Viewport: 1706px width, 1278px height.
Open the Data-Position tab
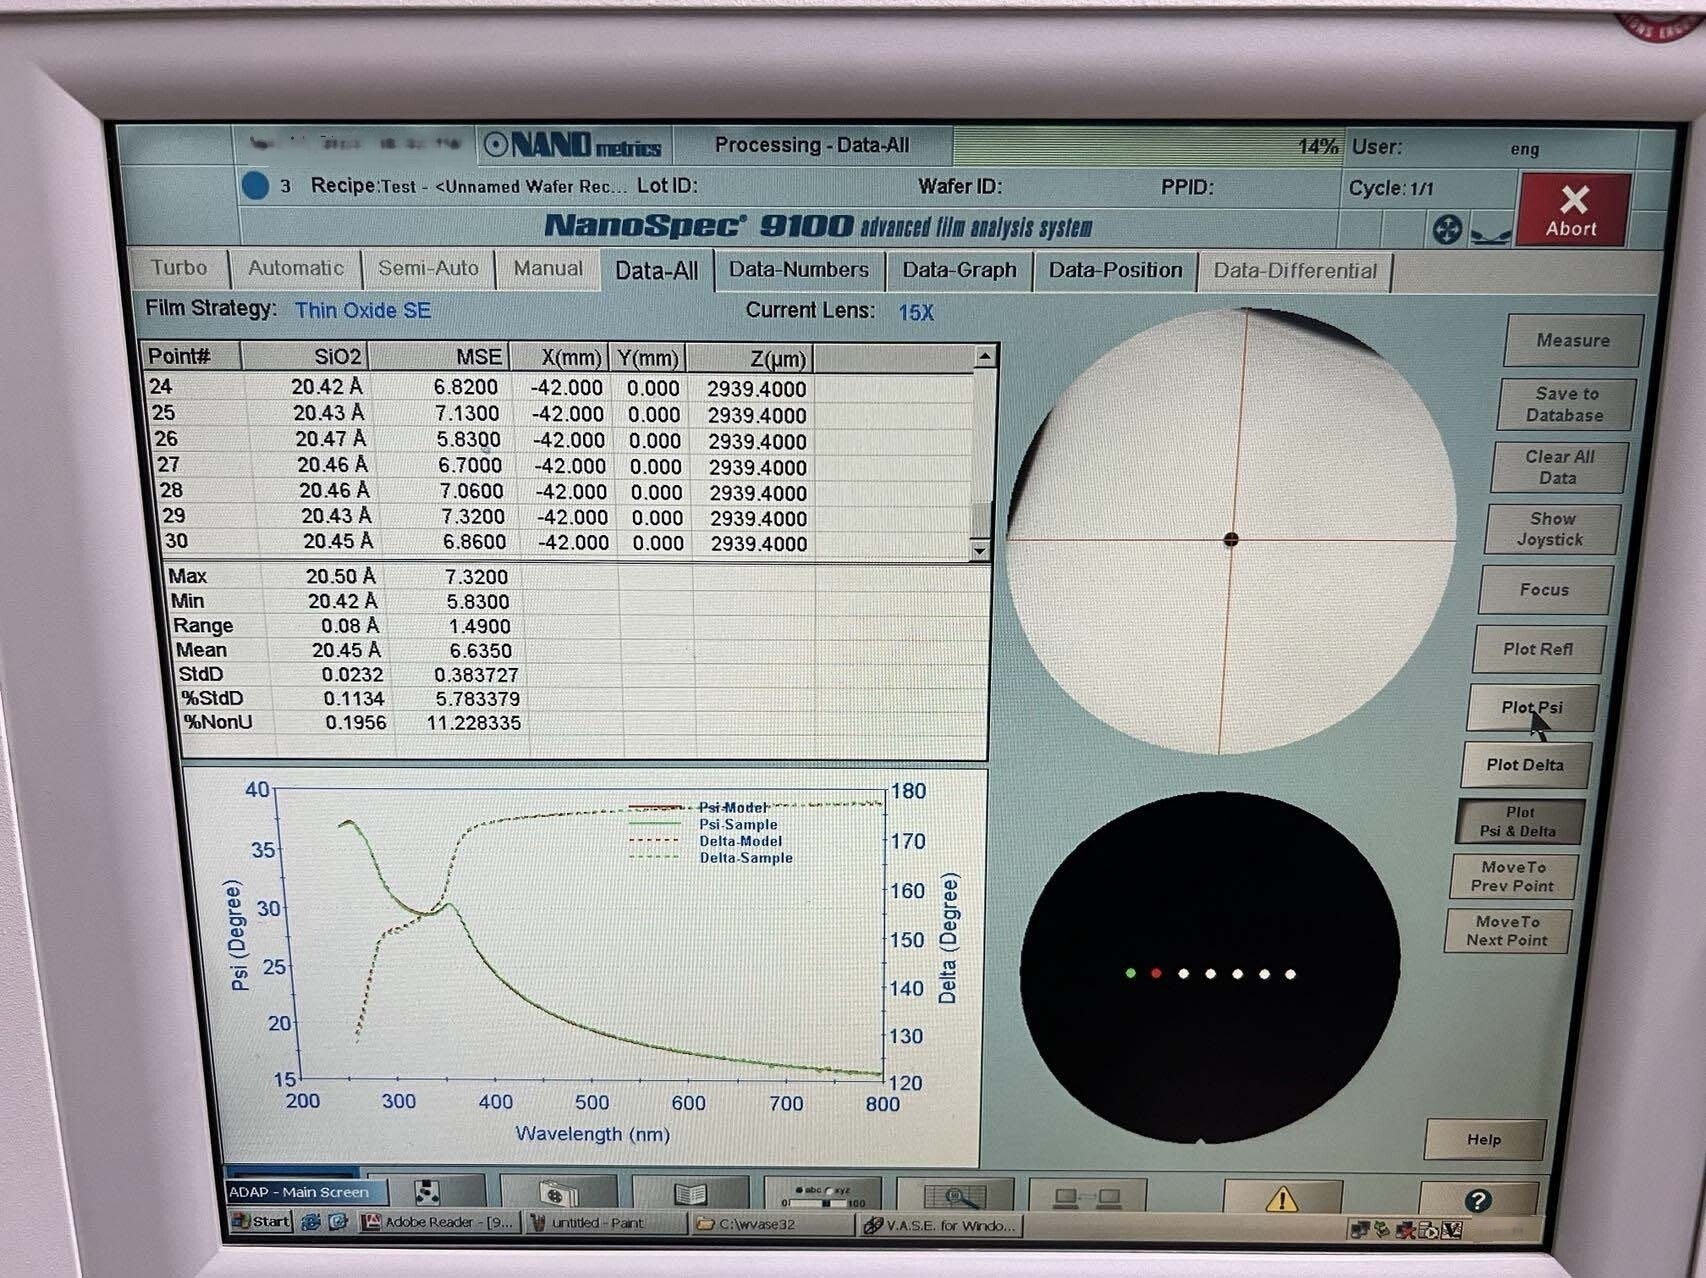pyautogui.click(x=1115, y=270)
